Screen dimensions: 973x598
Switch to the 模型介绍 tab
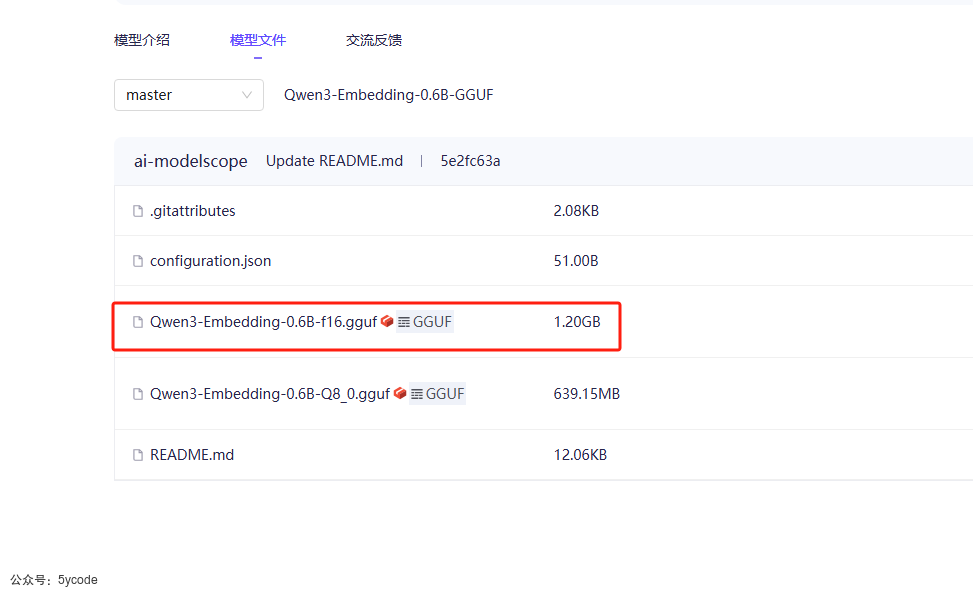click(x=142, y=40)
